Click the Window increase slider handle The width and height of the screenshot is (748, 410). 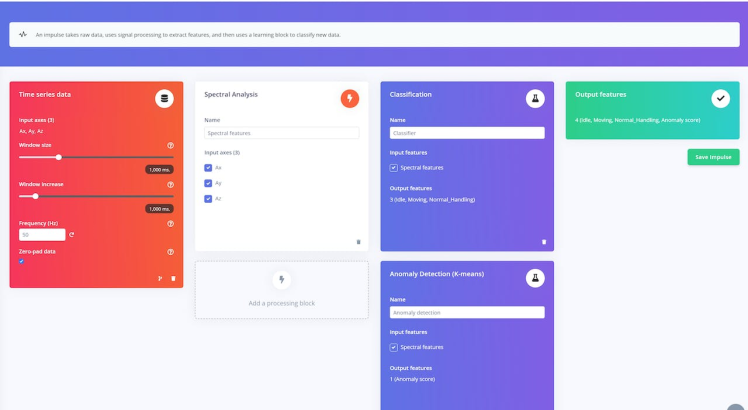pos(35,196)
